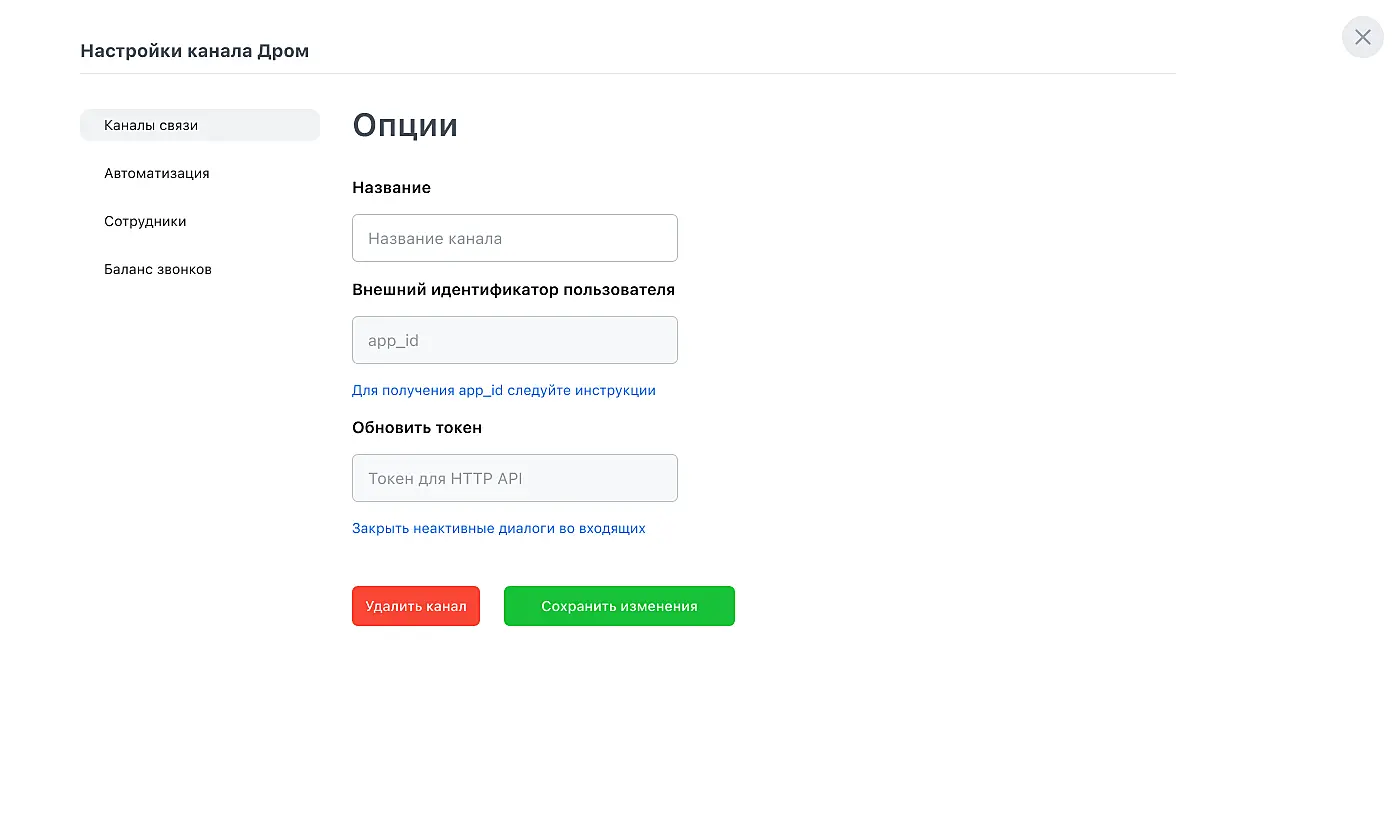This screenshot has width=1400, height=824.
Task: Switch to Автоматизация settings
Action: pyautogui.click(x=157, y=173)
